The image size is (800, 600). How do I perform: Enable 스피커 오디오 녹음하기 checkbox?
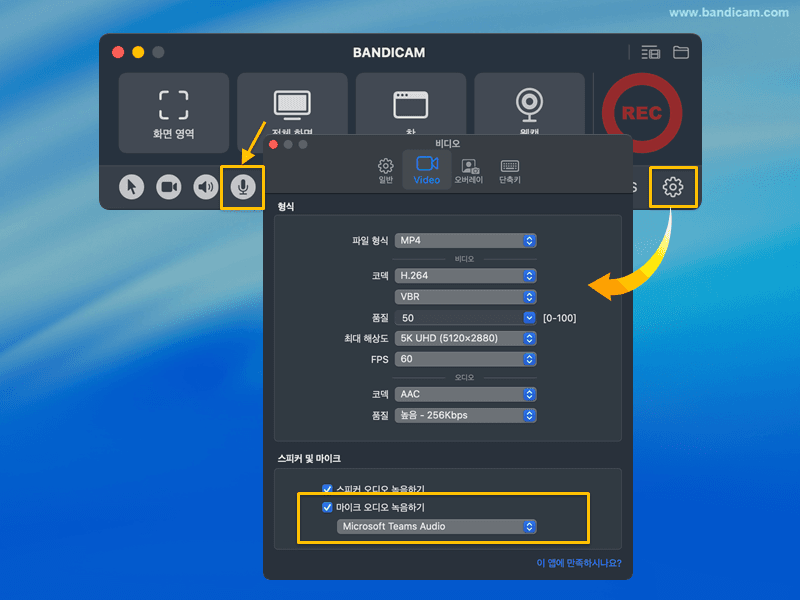327,489
